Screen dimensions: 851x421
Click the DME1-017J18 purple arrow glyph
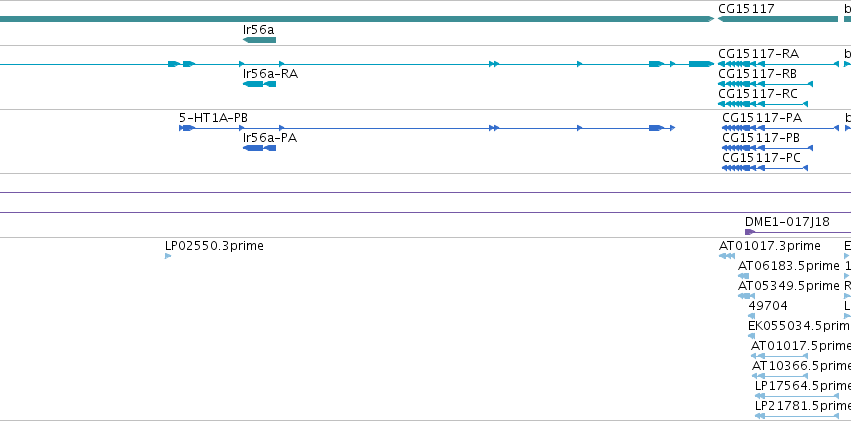750,232
